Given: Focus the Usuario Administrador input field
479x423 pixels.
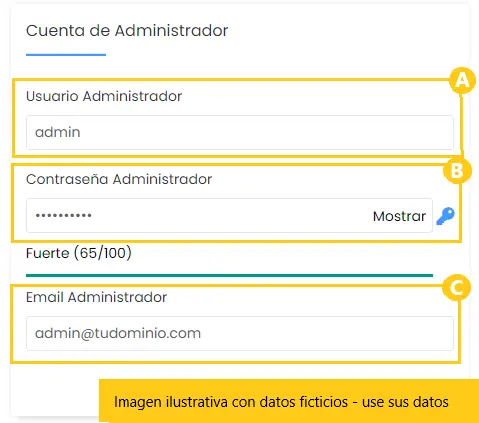Looking at the screenshot, I should click(x=240, y=132).
